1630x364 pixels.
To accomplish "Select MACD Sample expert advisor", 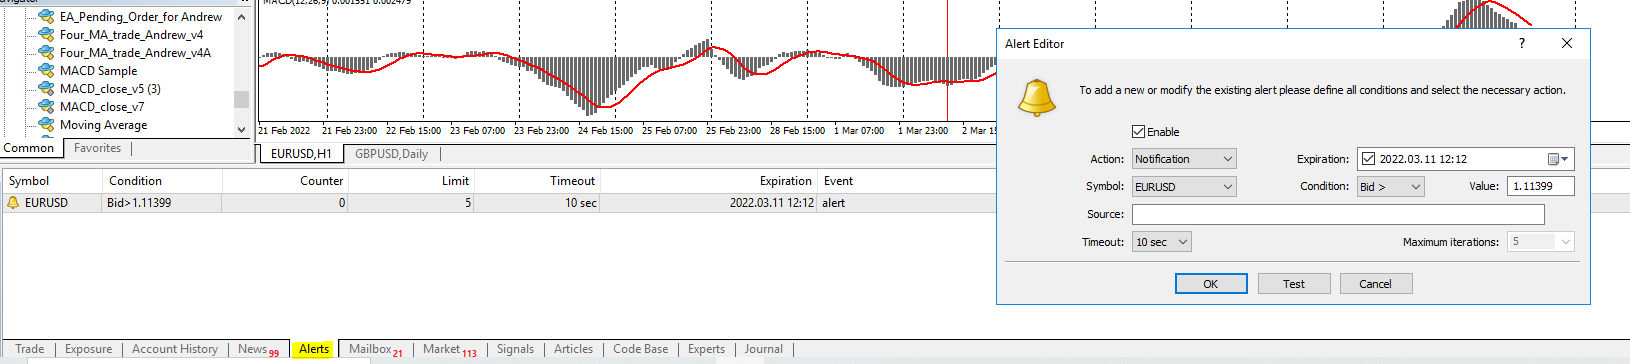I will click(98, 71).
